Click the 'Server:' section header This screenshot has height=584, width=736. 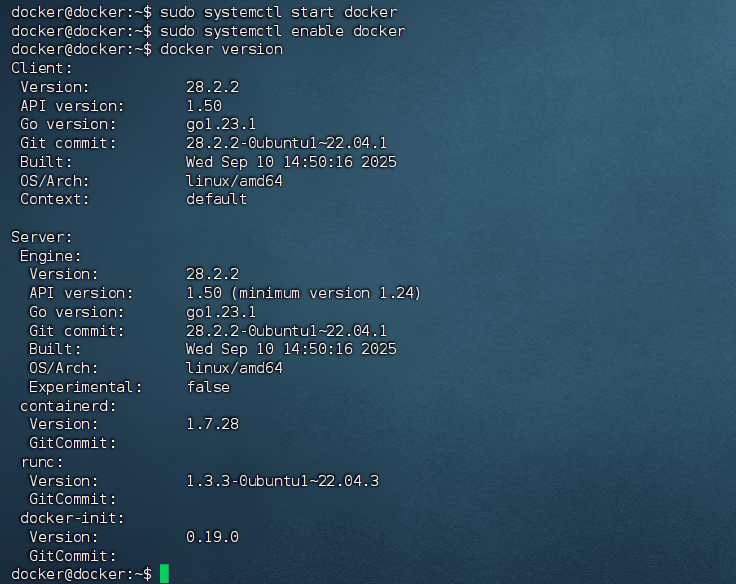coord(41,237)
